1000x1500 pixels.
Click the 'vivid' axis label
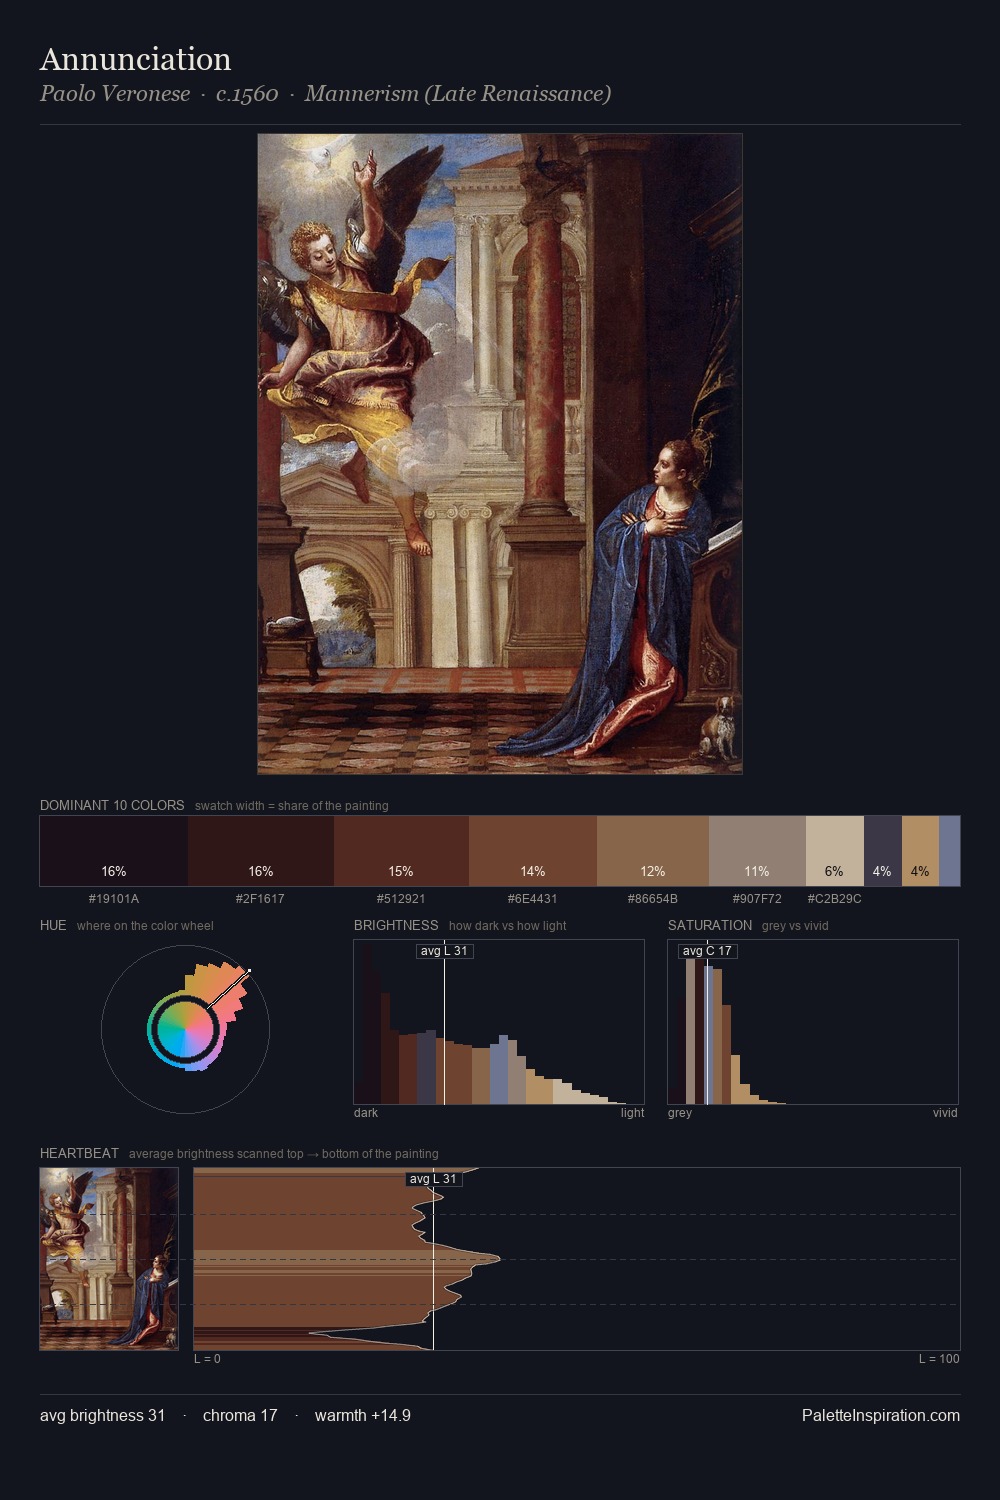click(x=945, y=1113)
